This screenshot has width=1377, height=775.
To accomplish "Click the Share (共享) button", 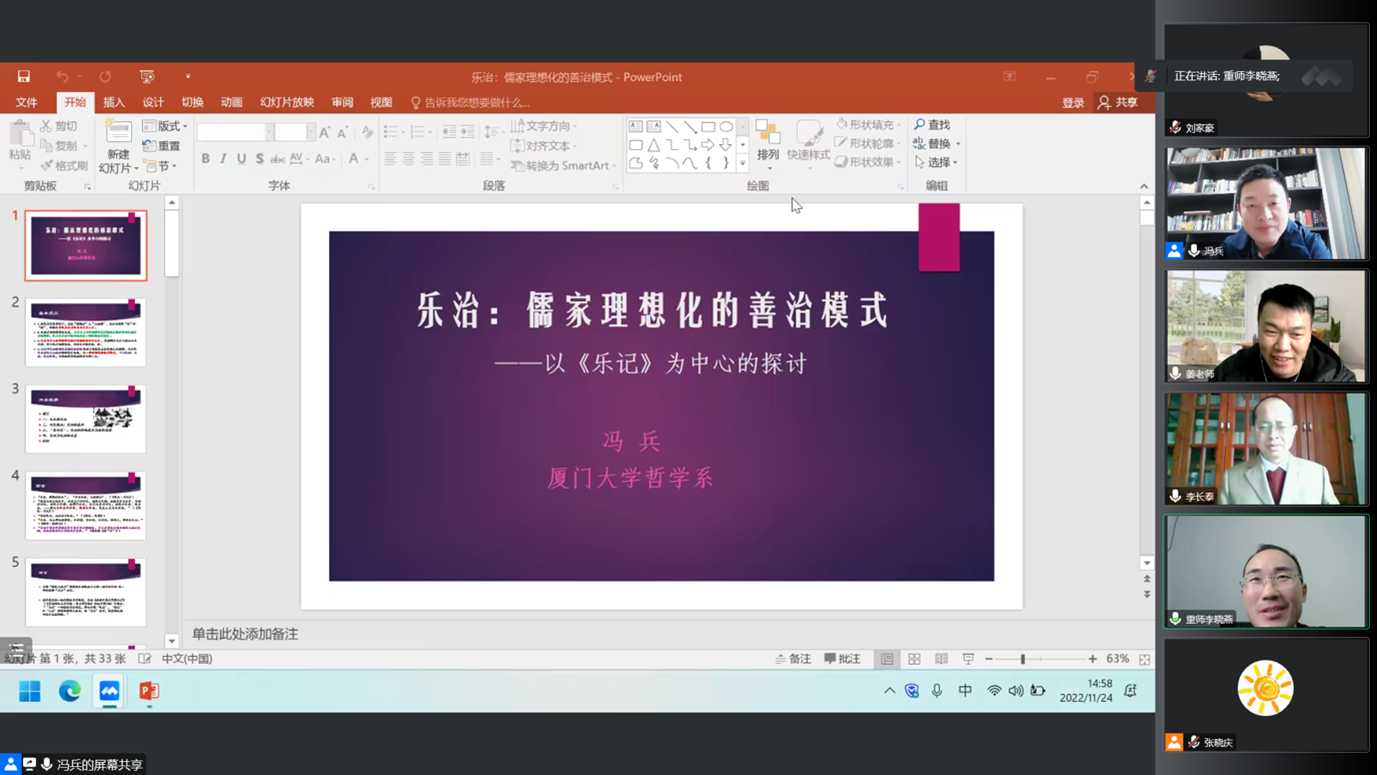I will pos(1118,102).
